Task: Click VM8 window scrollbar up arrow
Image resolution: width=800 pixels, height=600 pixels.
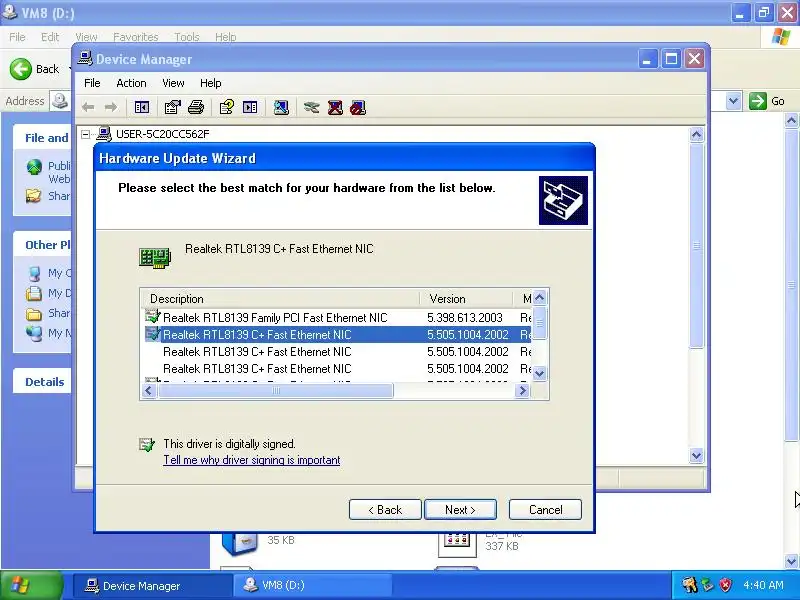Action: [791, 120]
